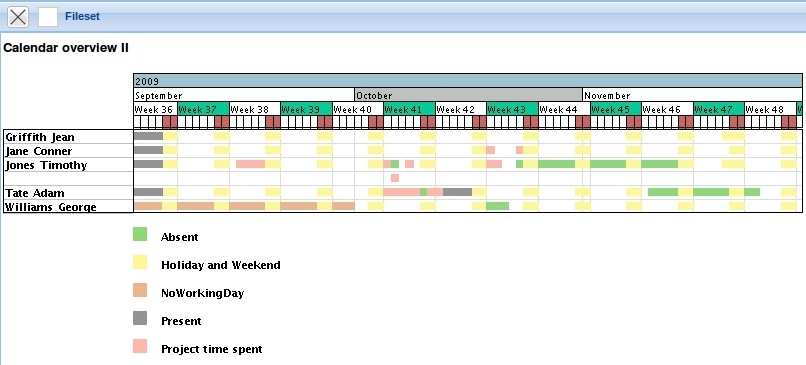
Task: Click the Week 44 header cell
Action: click(x=564, y=109)
